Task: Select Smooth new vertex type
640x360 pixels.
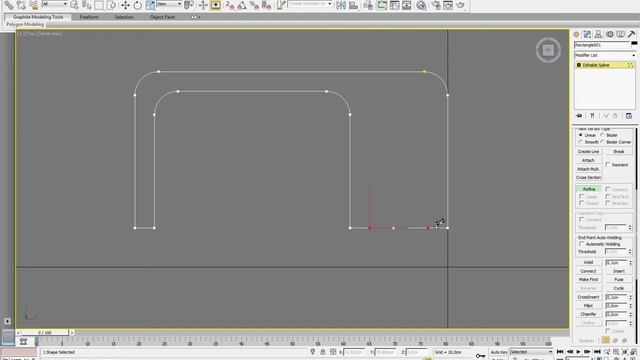Action: [x=580, y=142]
